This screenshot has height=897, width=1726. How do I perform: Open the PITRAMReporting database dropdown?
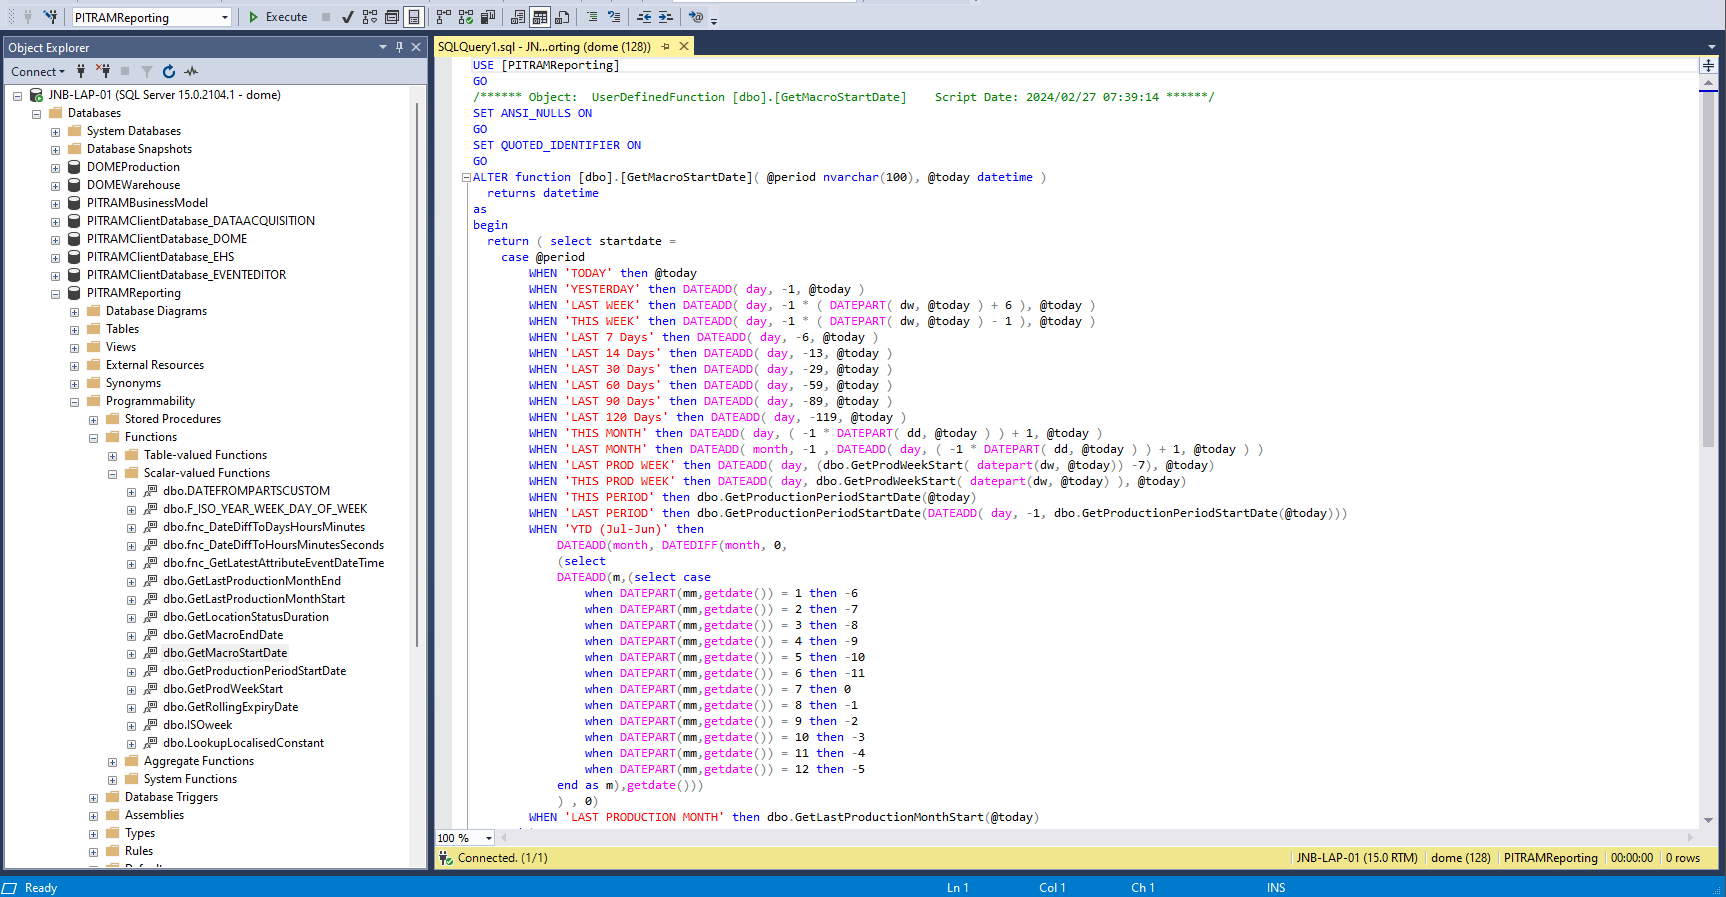pyautogui.click(x=225, y=17)
